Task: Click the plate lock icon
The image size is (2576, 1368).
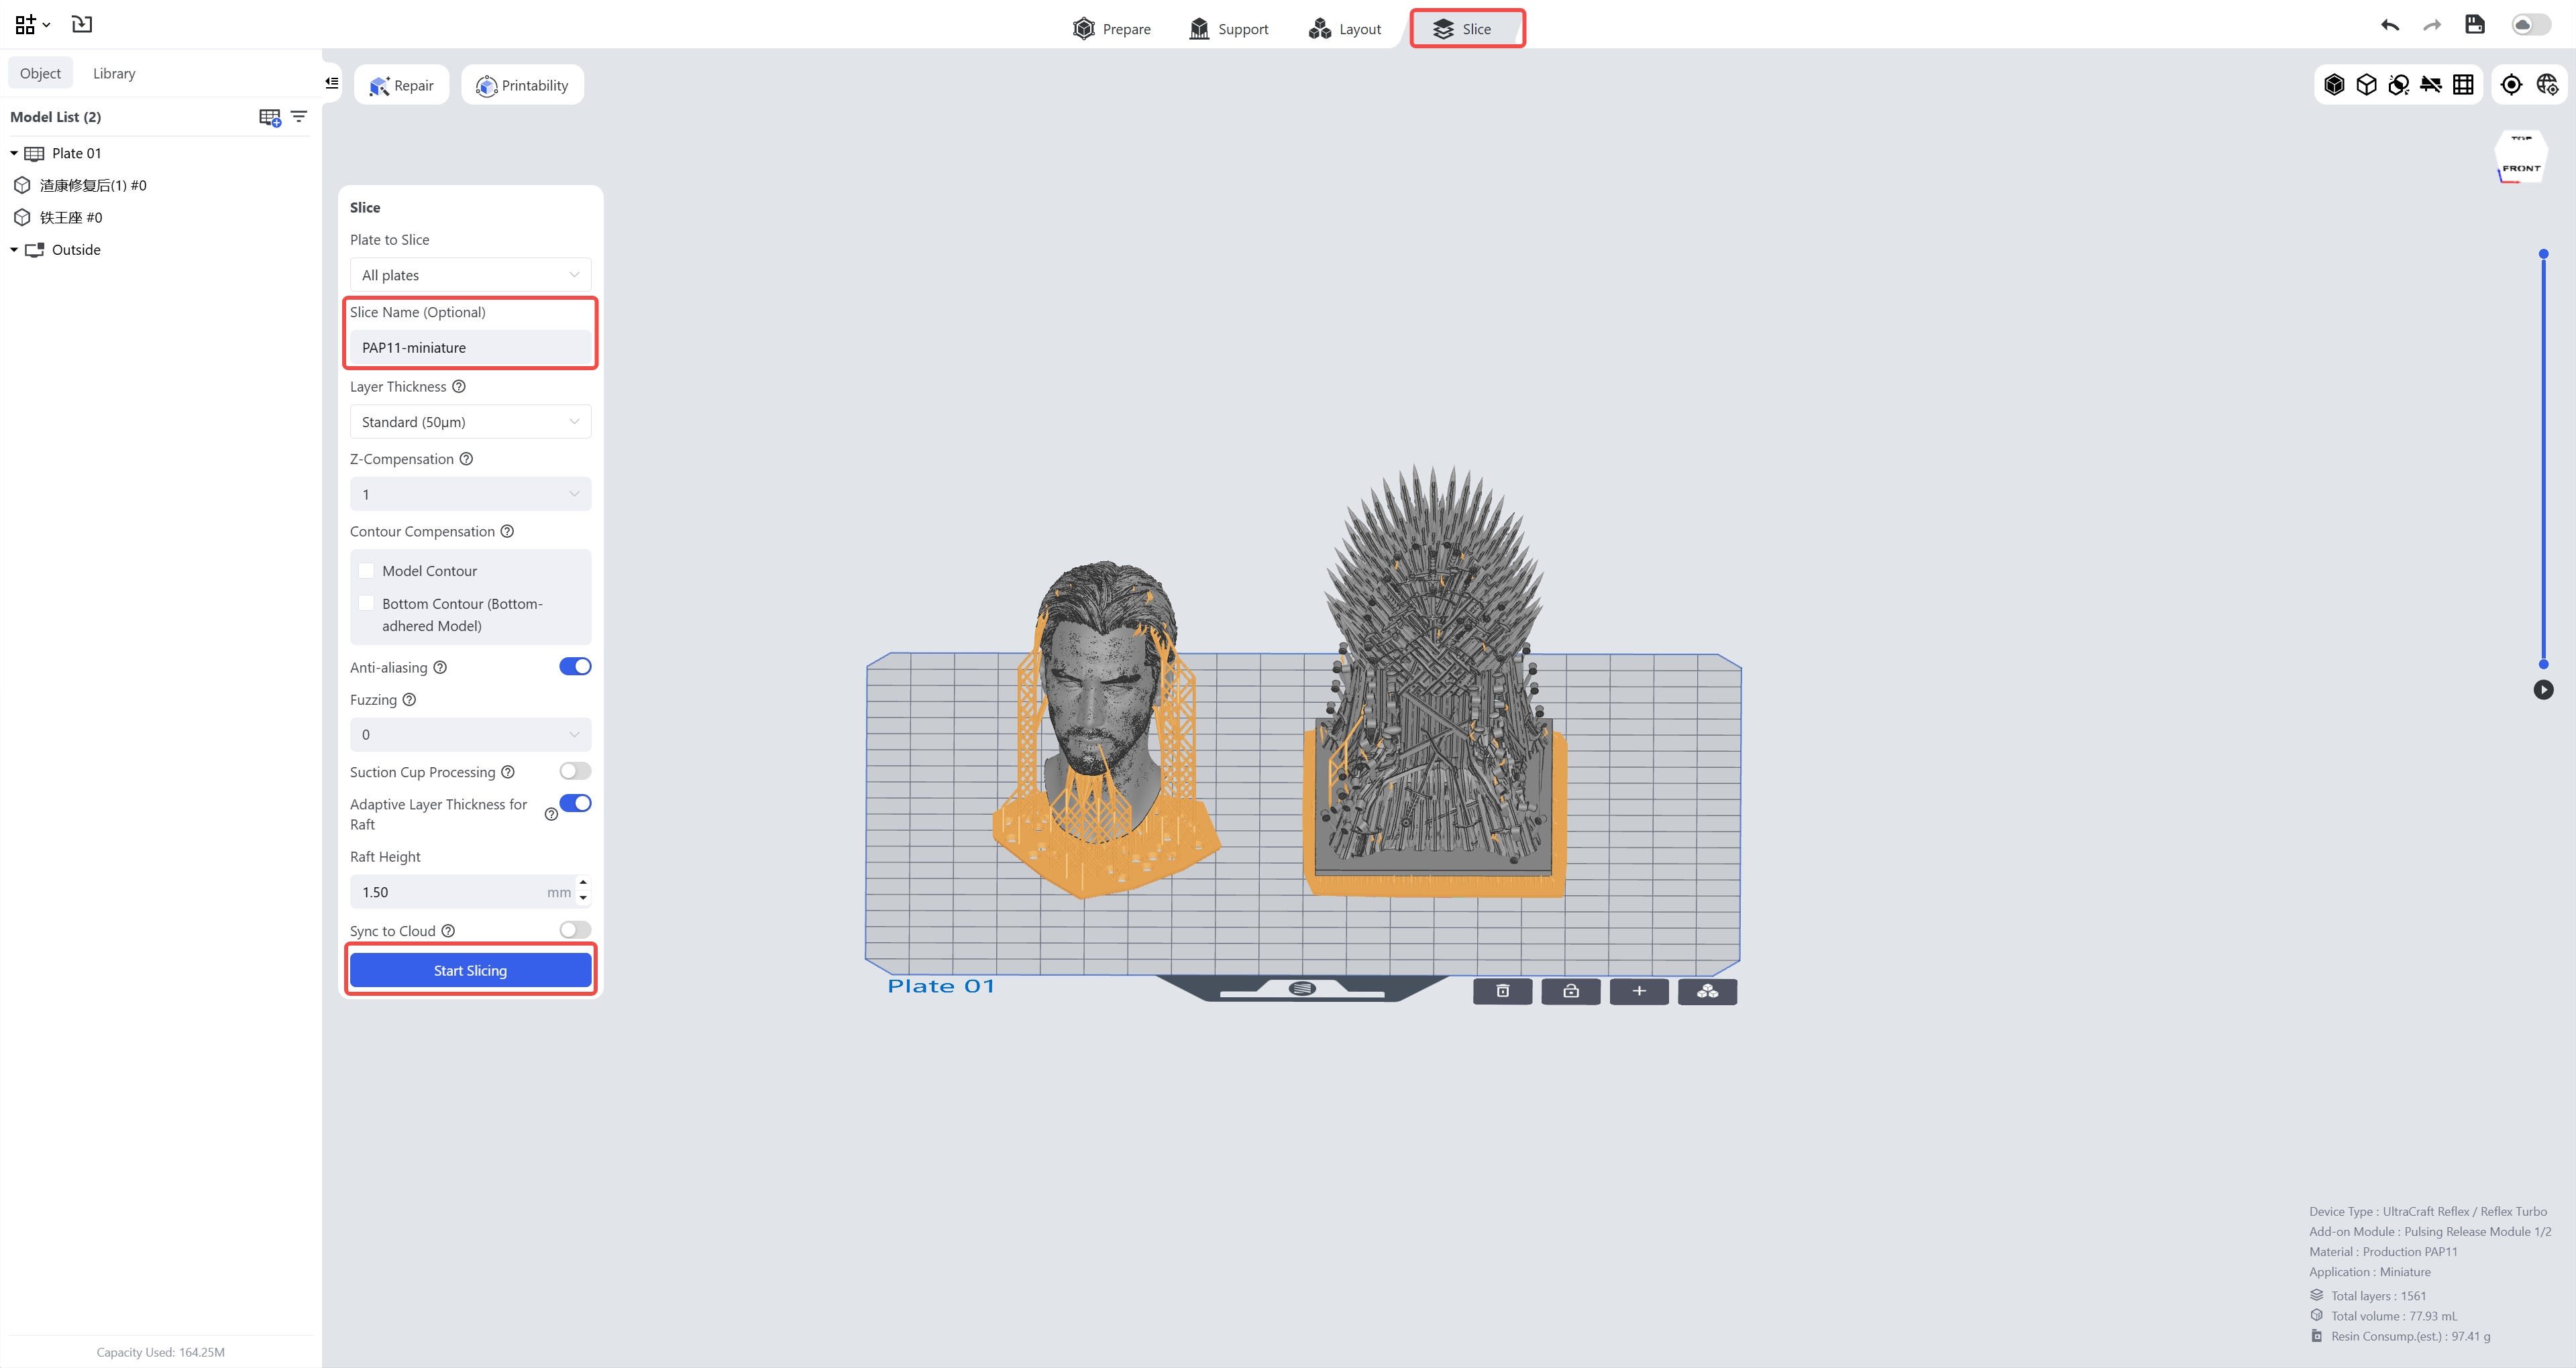Action: point(1571,991)
